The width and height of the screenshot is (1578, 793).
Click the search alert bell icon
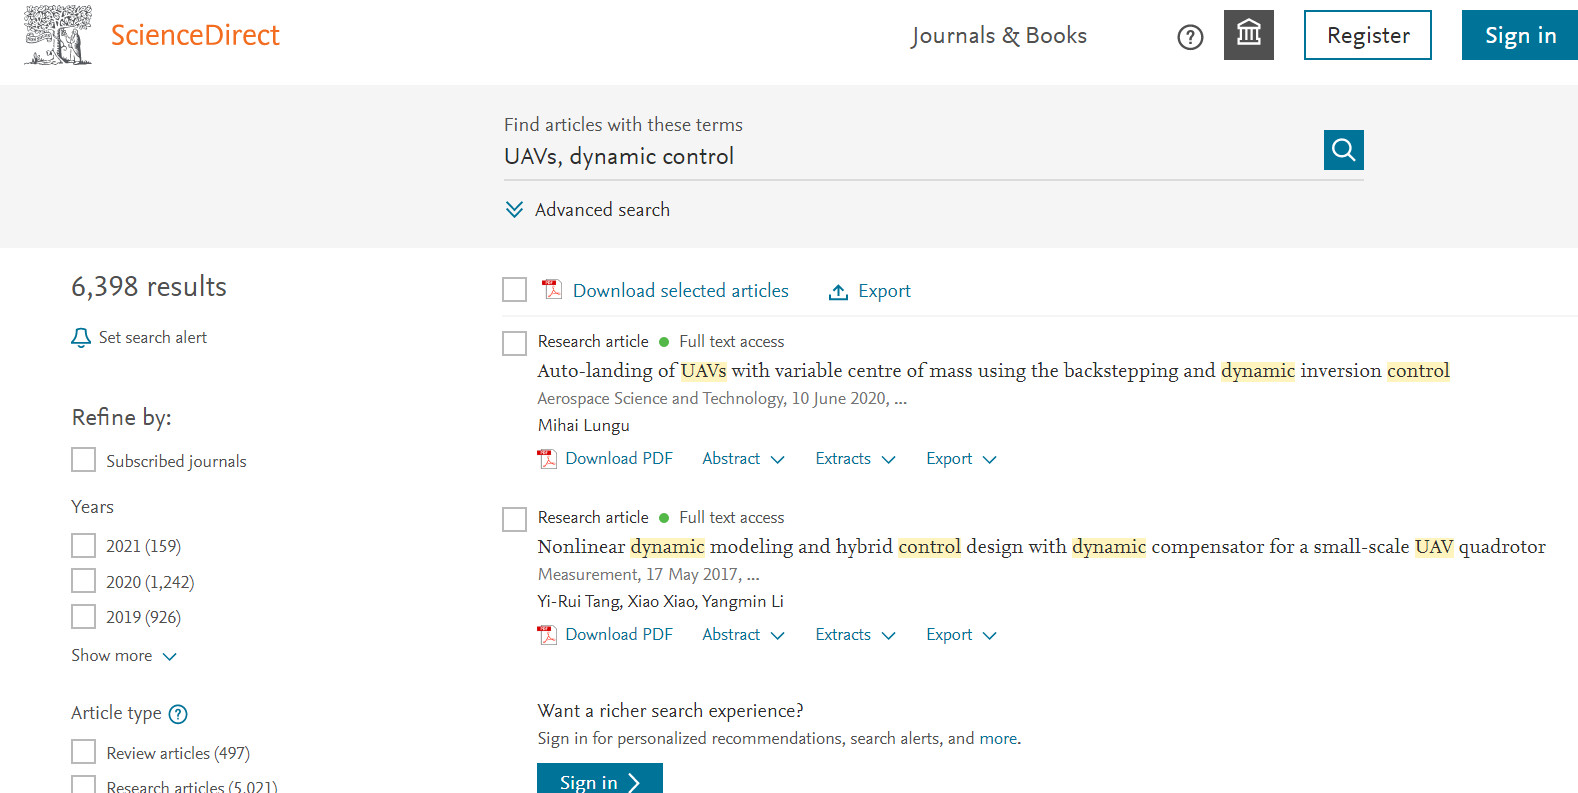click(81, 338)
